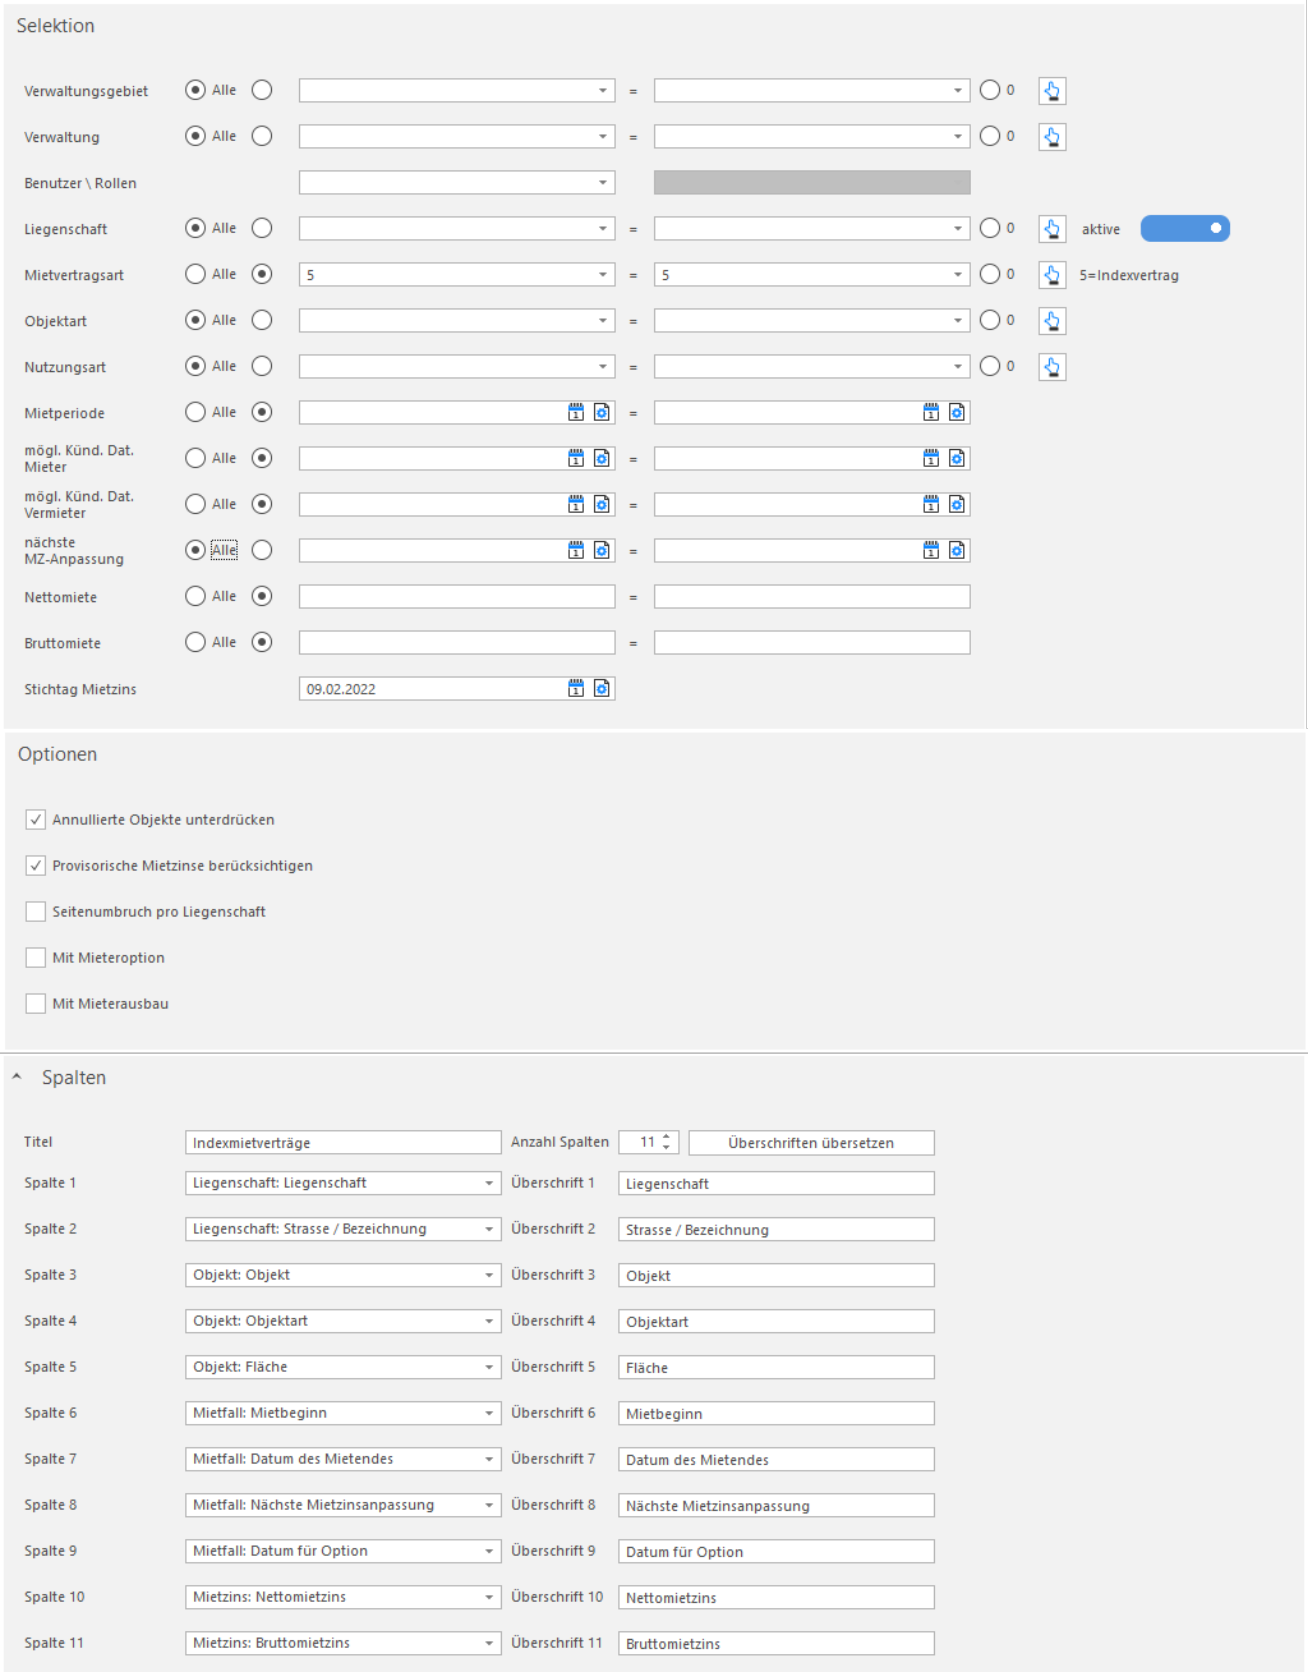This screenshot has height=1672, width=1308.
Task: Check the Mit Mieterausbau option
Action: (36, 1004)
